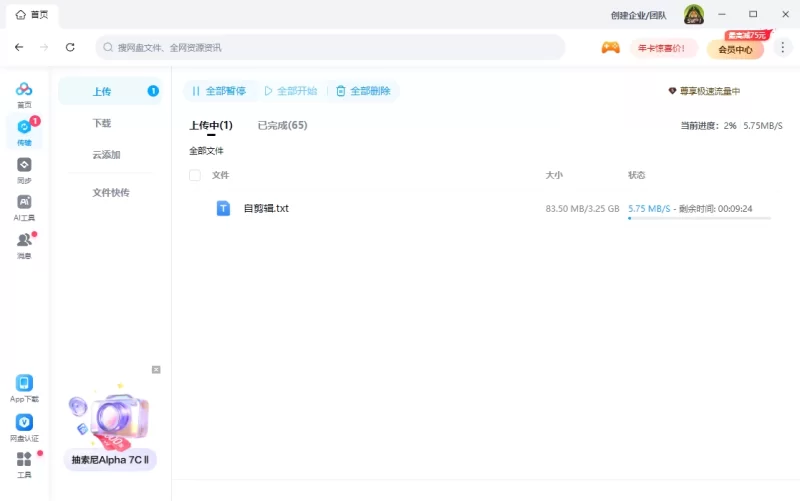Select the 上传 upload menu item
The width and height of the screenshot is (800, 501).
tap(110, 91)
